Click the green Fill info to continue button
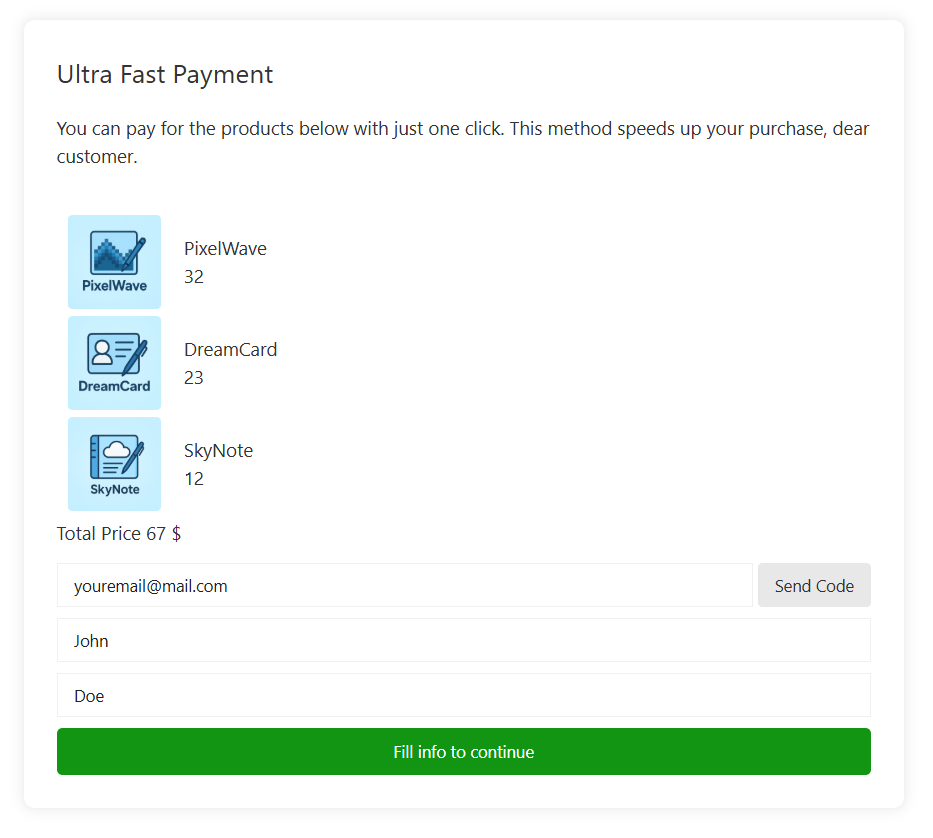The height and width of the screenshot is (838, 933). click(x=463, y=752)
